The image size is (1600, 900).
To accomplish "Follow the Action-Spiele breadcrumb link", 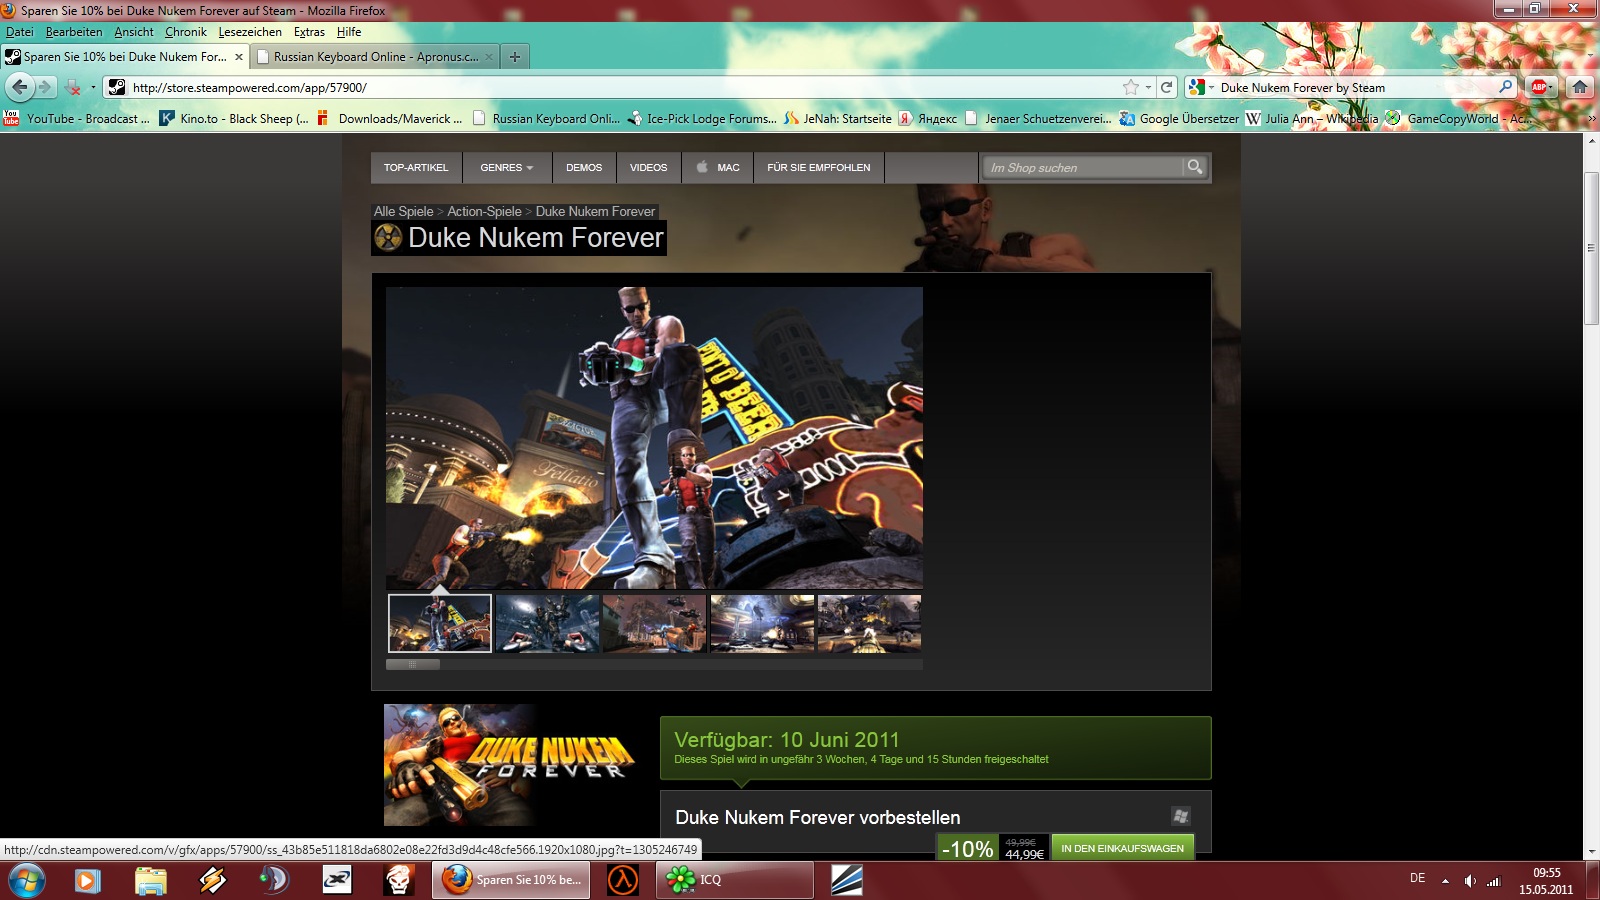I will (x=484, y=211).
